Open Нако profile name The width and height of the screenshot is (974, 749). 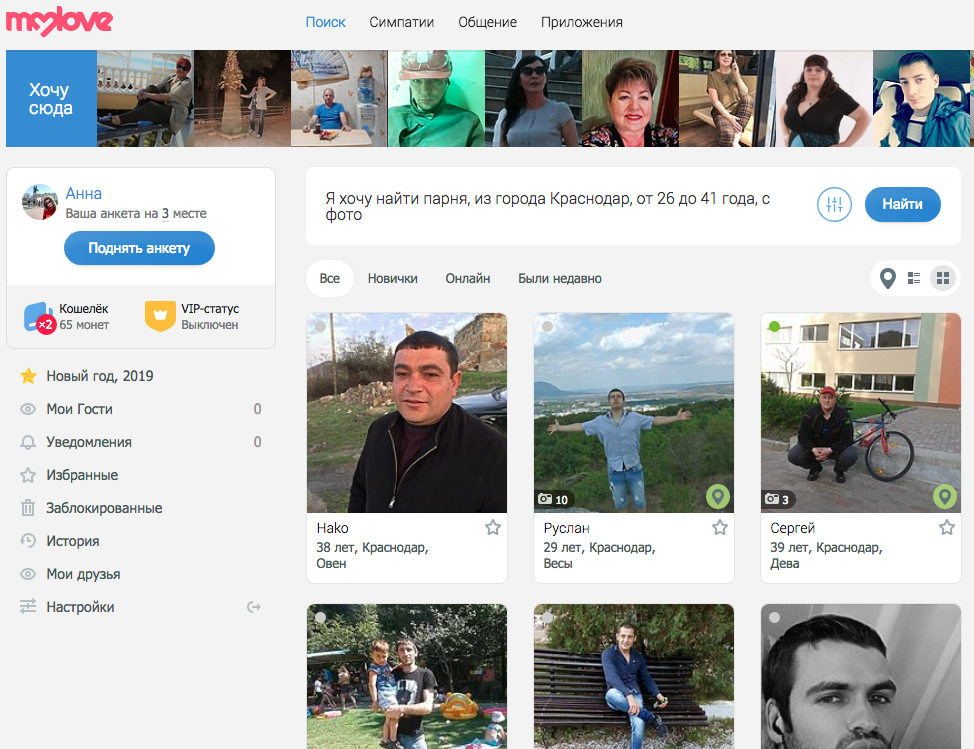pos(332,528)
